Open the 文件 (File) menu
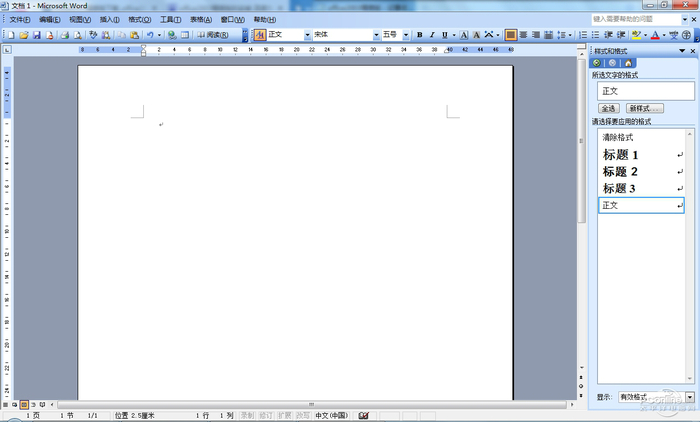700x422 pixels. [x=20, y=20]
